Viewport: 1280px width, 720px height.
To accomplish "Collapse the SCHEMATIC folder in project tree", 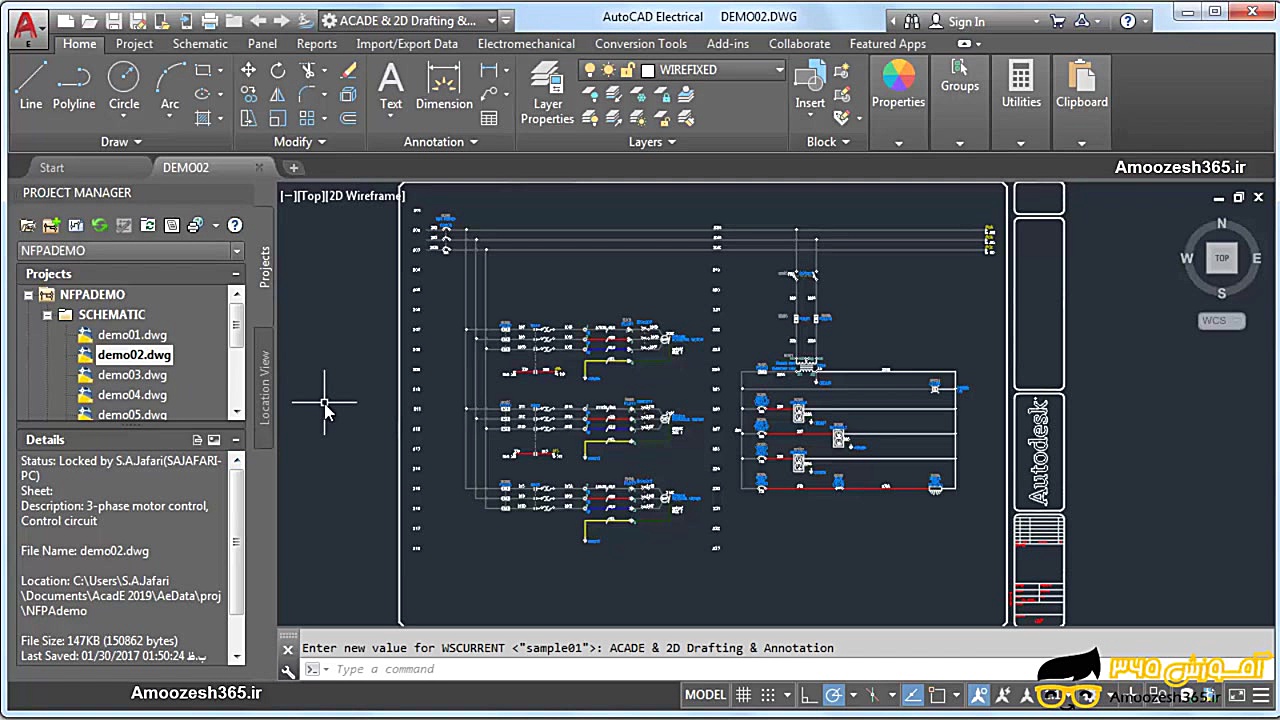I will tap(47, 315).
